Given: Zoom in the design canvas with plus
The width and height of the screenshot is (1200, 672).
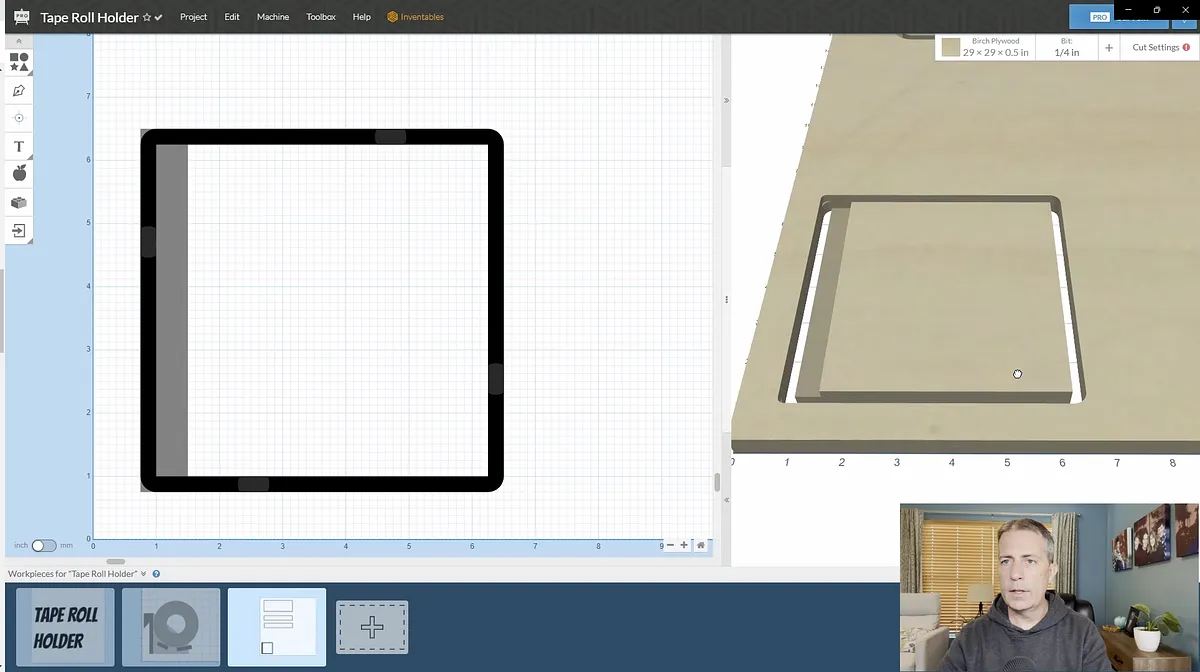Looking at the screenshot, I should [684, 545].
